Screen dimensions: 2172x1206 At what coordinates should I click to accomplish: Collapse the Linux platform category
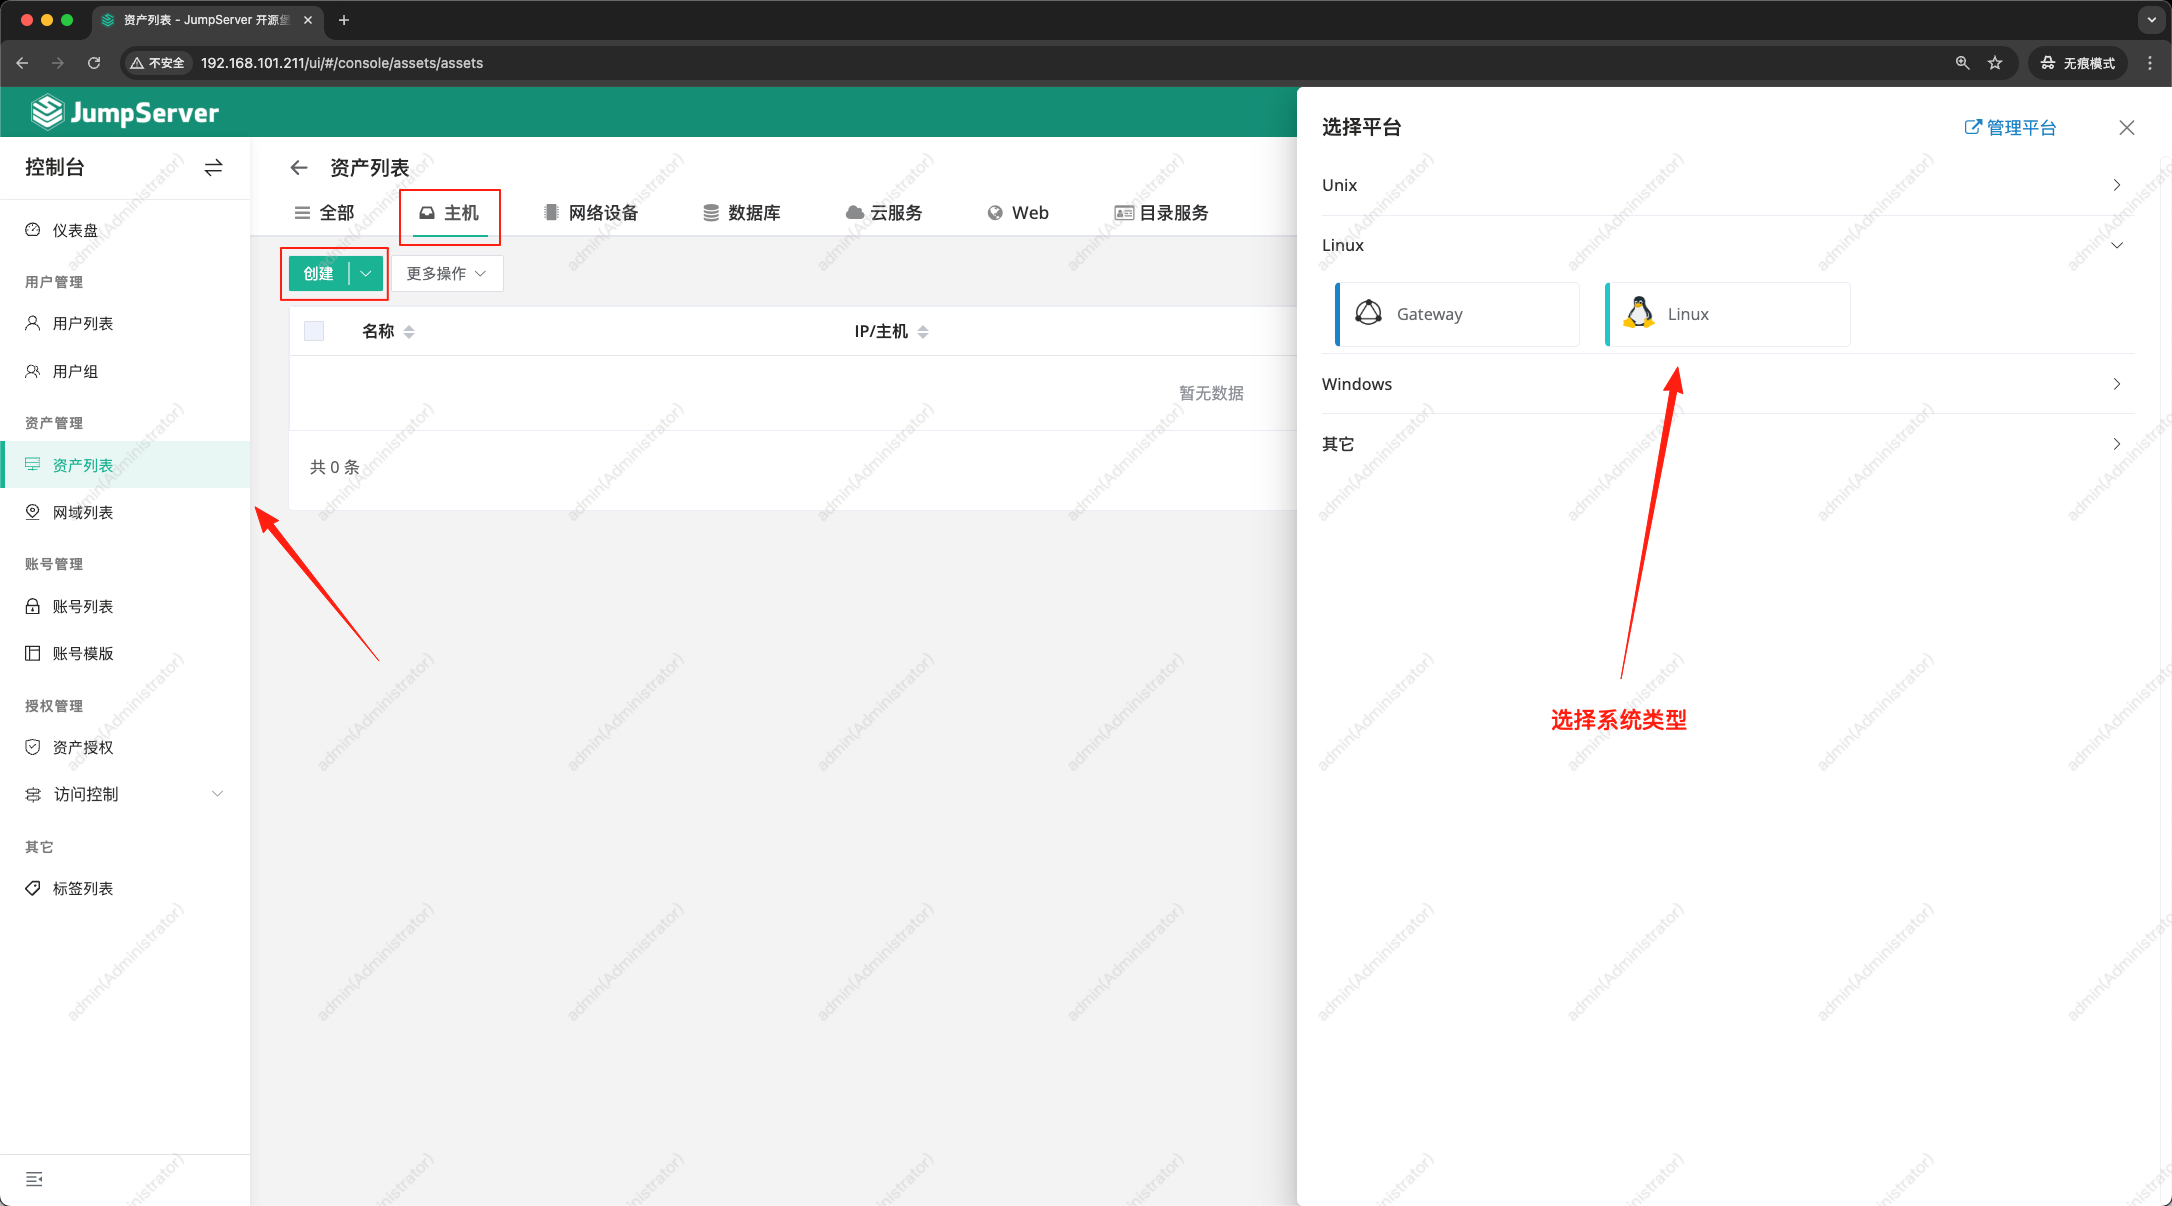(x=2117, y=245)
